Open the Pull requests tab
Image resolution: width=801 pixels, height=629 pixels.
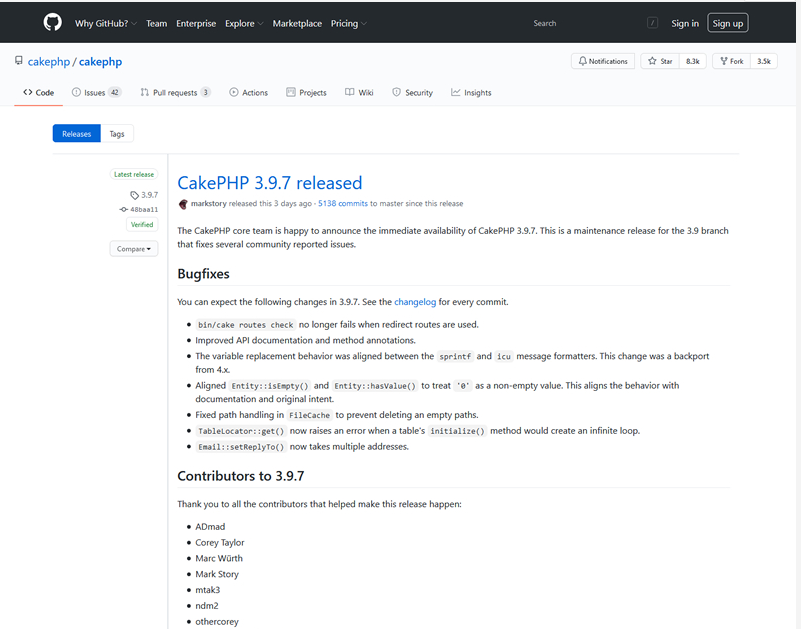point(175,92)
